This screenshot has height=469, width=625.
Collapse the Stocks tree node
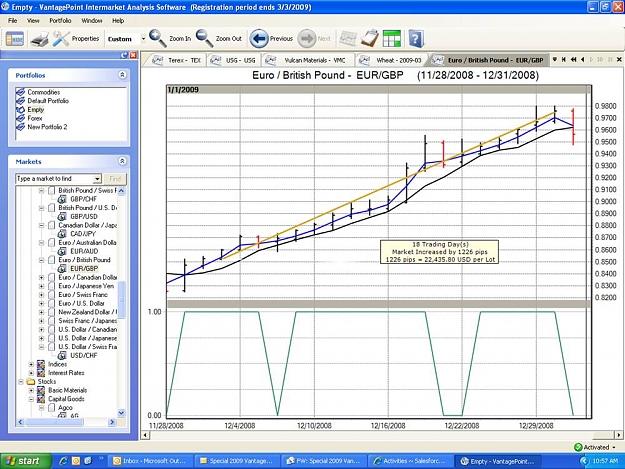[x=21, y=382]
